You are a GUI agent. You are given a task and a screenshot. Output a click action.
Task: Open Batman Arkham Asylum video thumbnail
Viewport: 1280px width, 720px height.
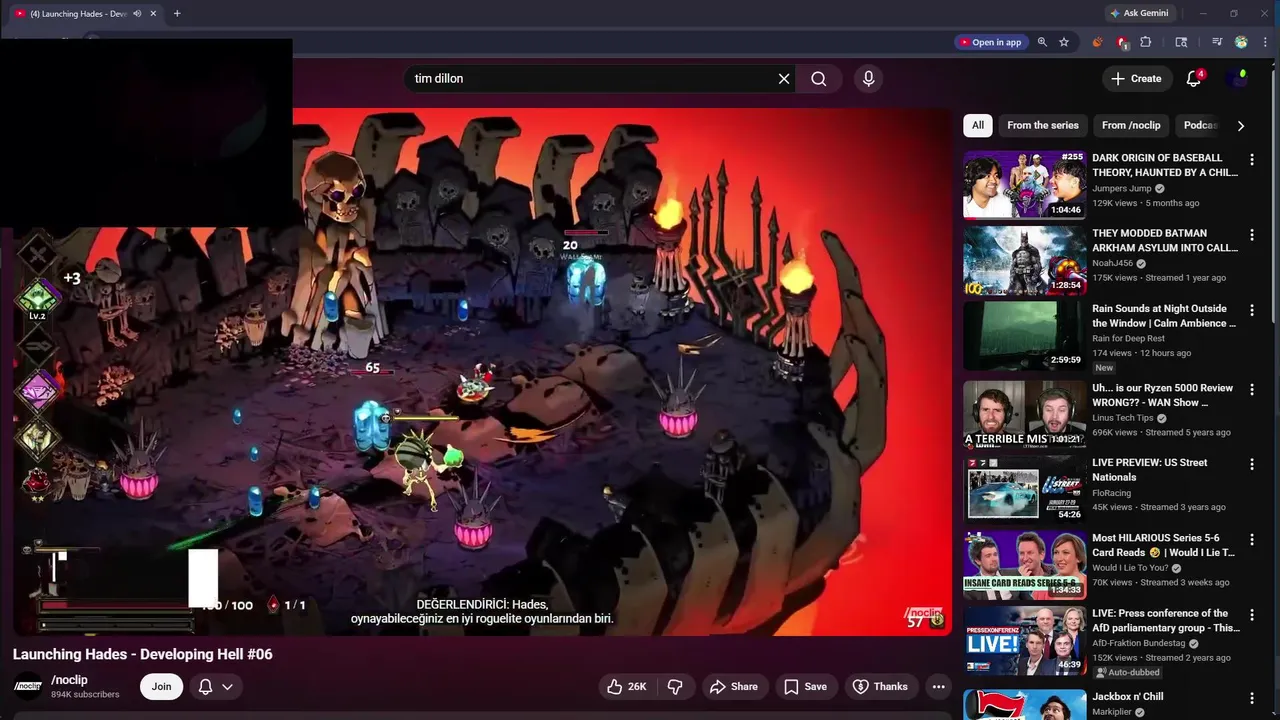(x=1025, y=260)
